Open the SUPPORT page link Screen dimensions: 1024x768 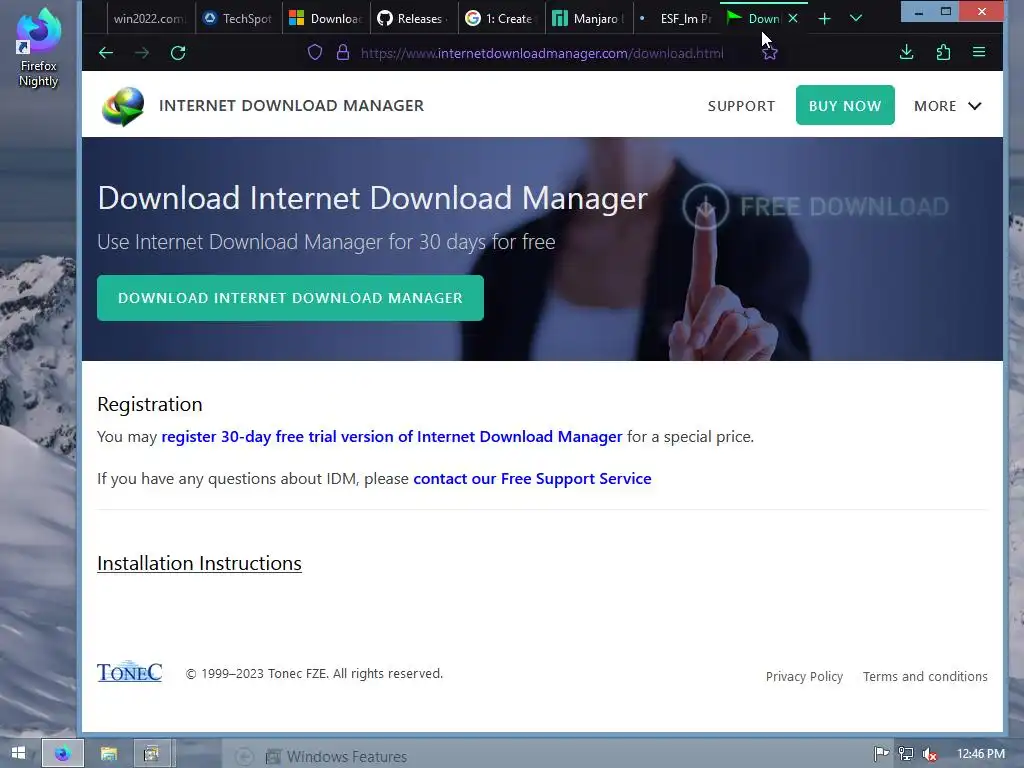click(x=741, y=106)
